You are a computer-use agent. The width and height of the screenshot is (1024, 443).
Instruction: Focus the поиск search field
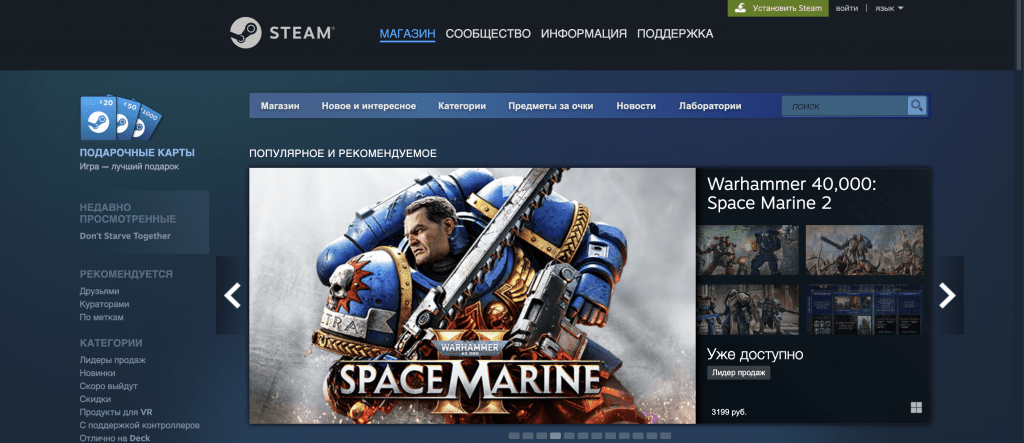coord(845,106)
